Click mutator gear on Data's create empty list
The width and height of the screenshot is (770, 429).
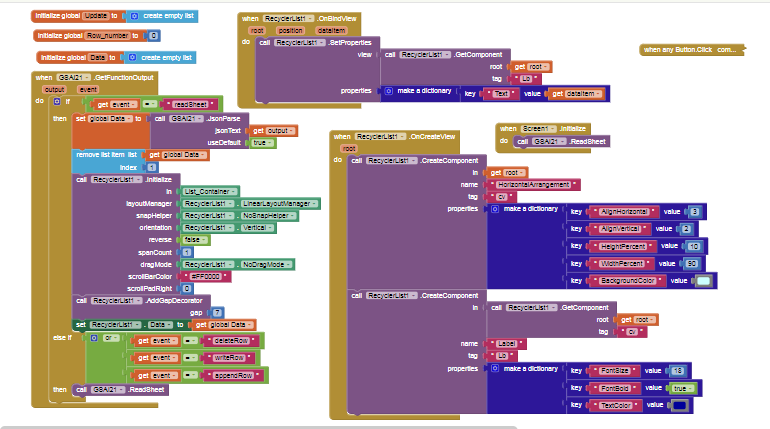[x=135, y=58]
